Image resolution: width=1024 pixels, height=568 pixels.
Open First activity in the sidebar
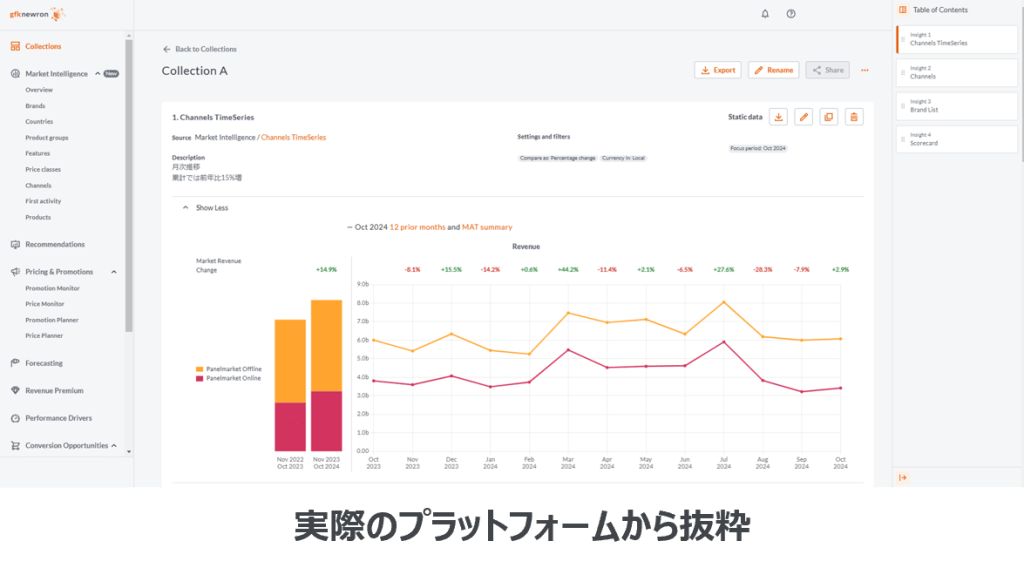click(43, 201)
